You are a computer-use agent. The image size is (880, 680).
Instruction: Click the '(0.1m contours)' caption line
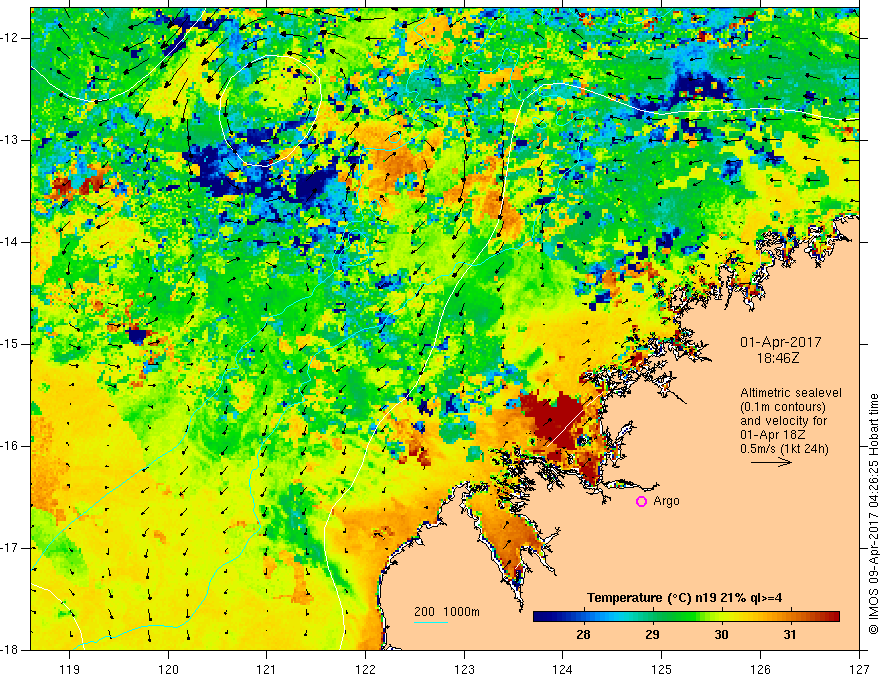pyautogui.click(x=782, y=407)
